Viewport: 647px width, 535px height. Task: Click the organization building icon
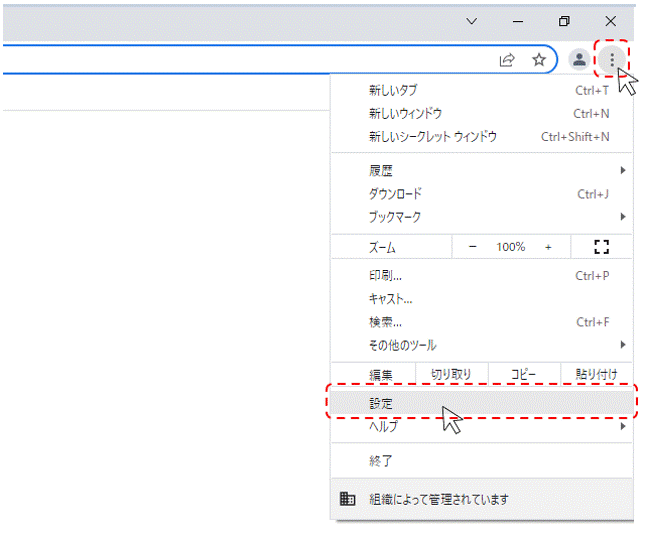pyautogui.click(x=347, y=499)
